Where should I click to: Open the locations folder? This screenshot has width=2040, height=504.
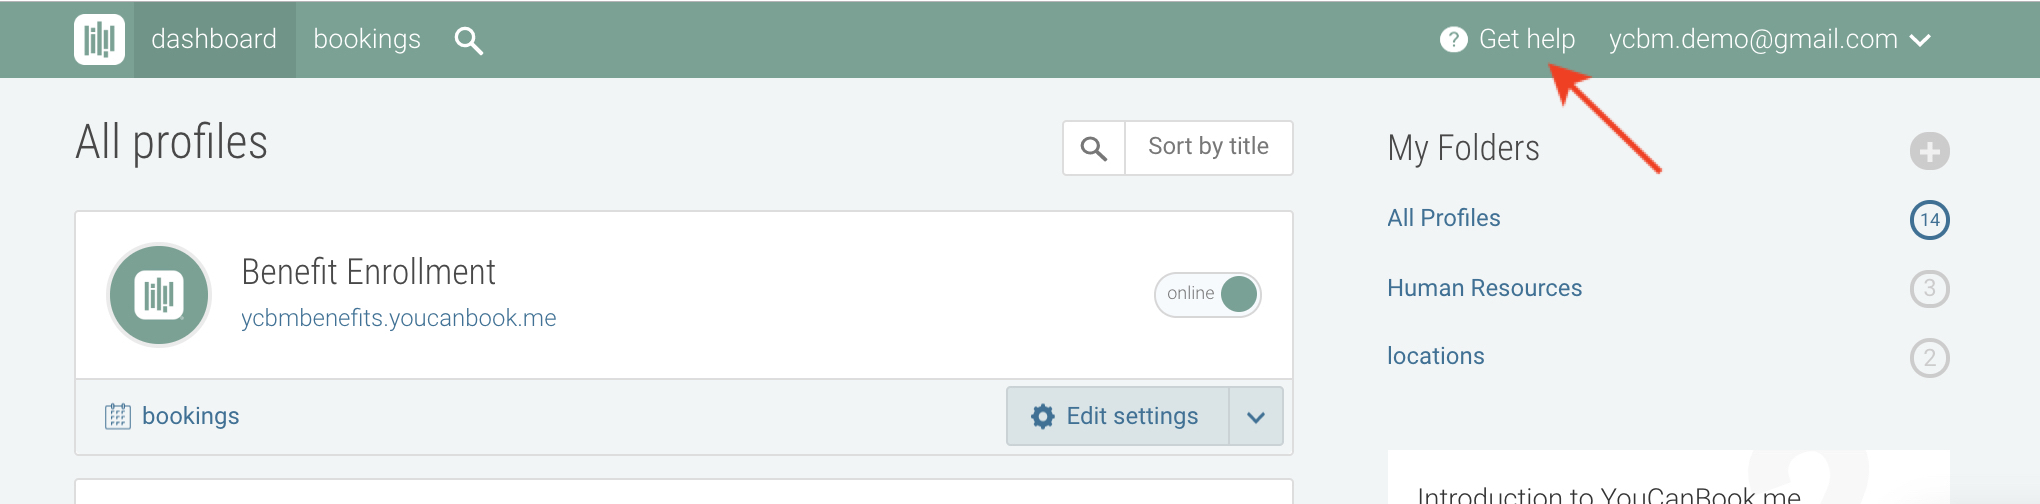tap(1435, 356)
